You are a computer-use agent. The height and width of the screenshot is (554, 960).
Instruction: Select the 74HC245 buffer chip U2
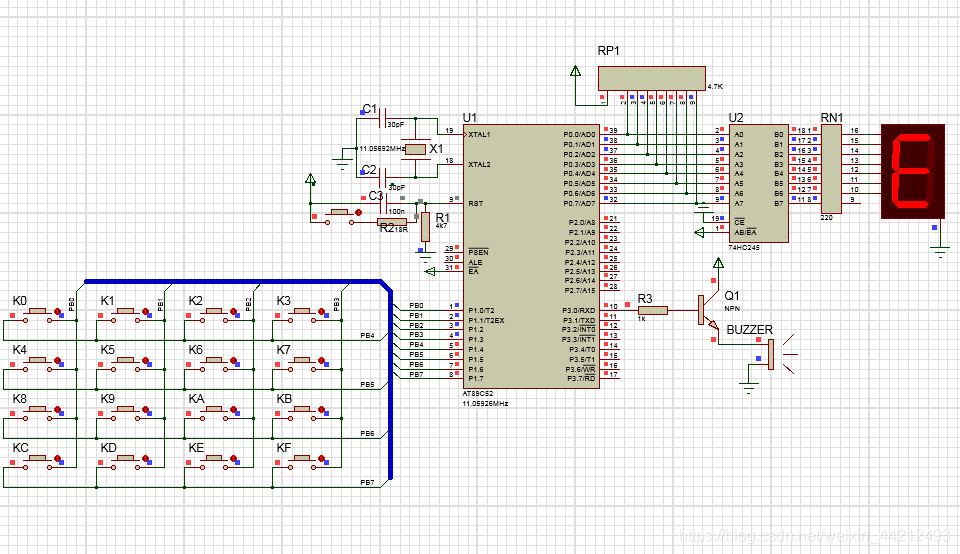758,182
